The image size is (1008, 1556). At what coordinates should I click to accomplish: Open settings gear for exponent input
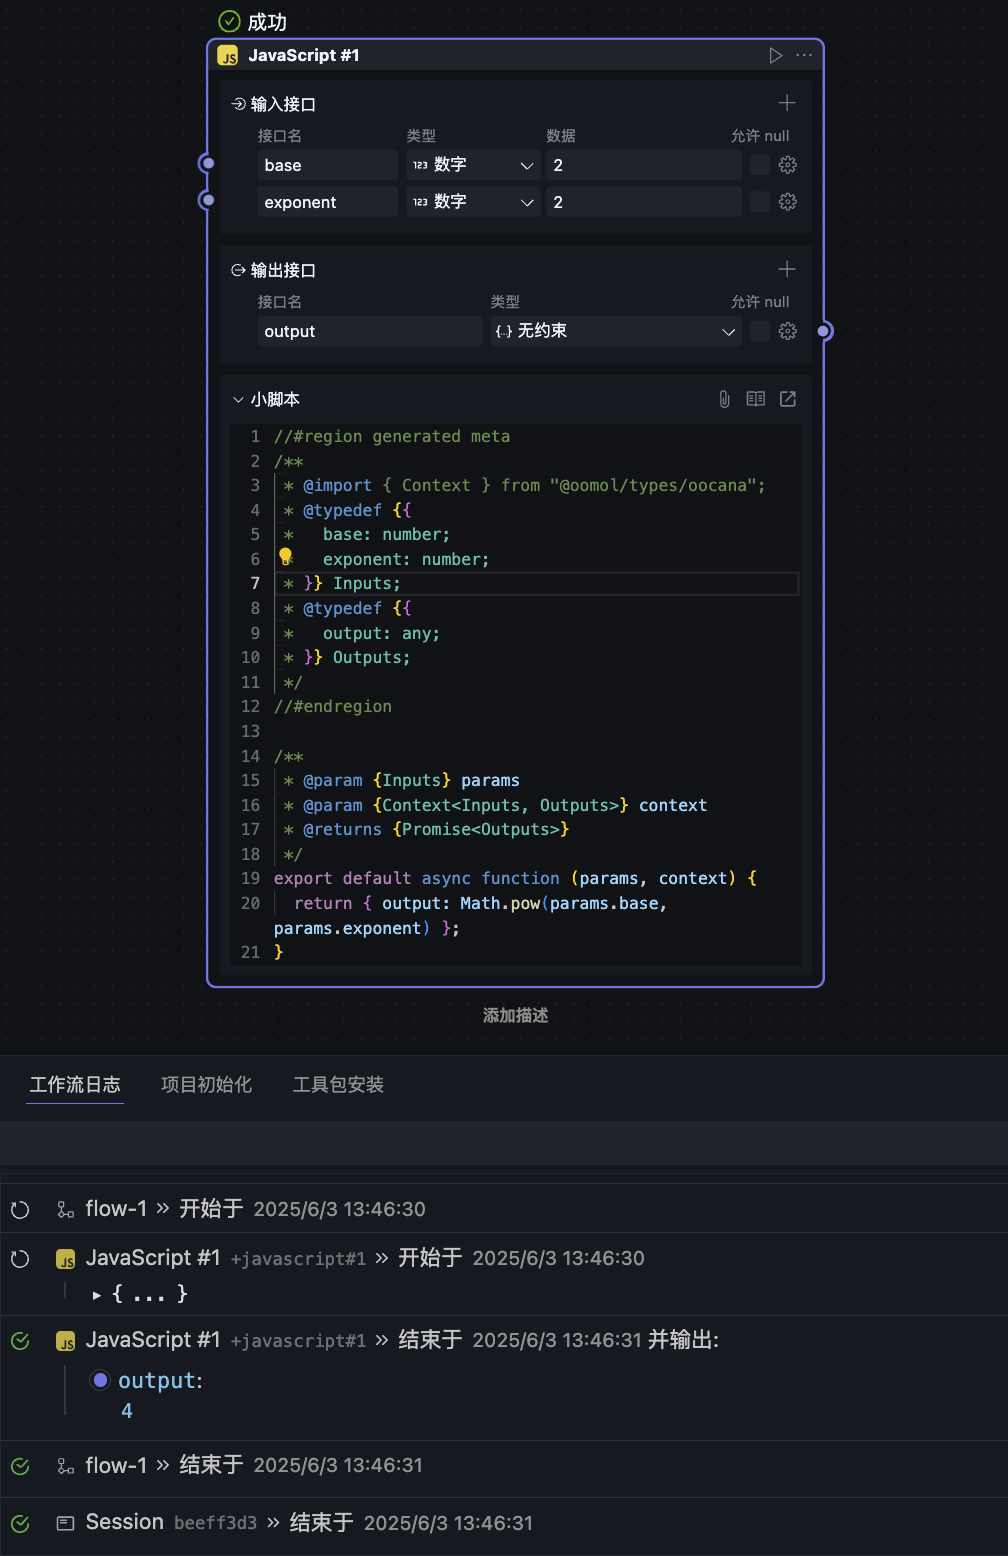[x=788, y=202]
